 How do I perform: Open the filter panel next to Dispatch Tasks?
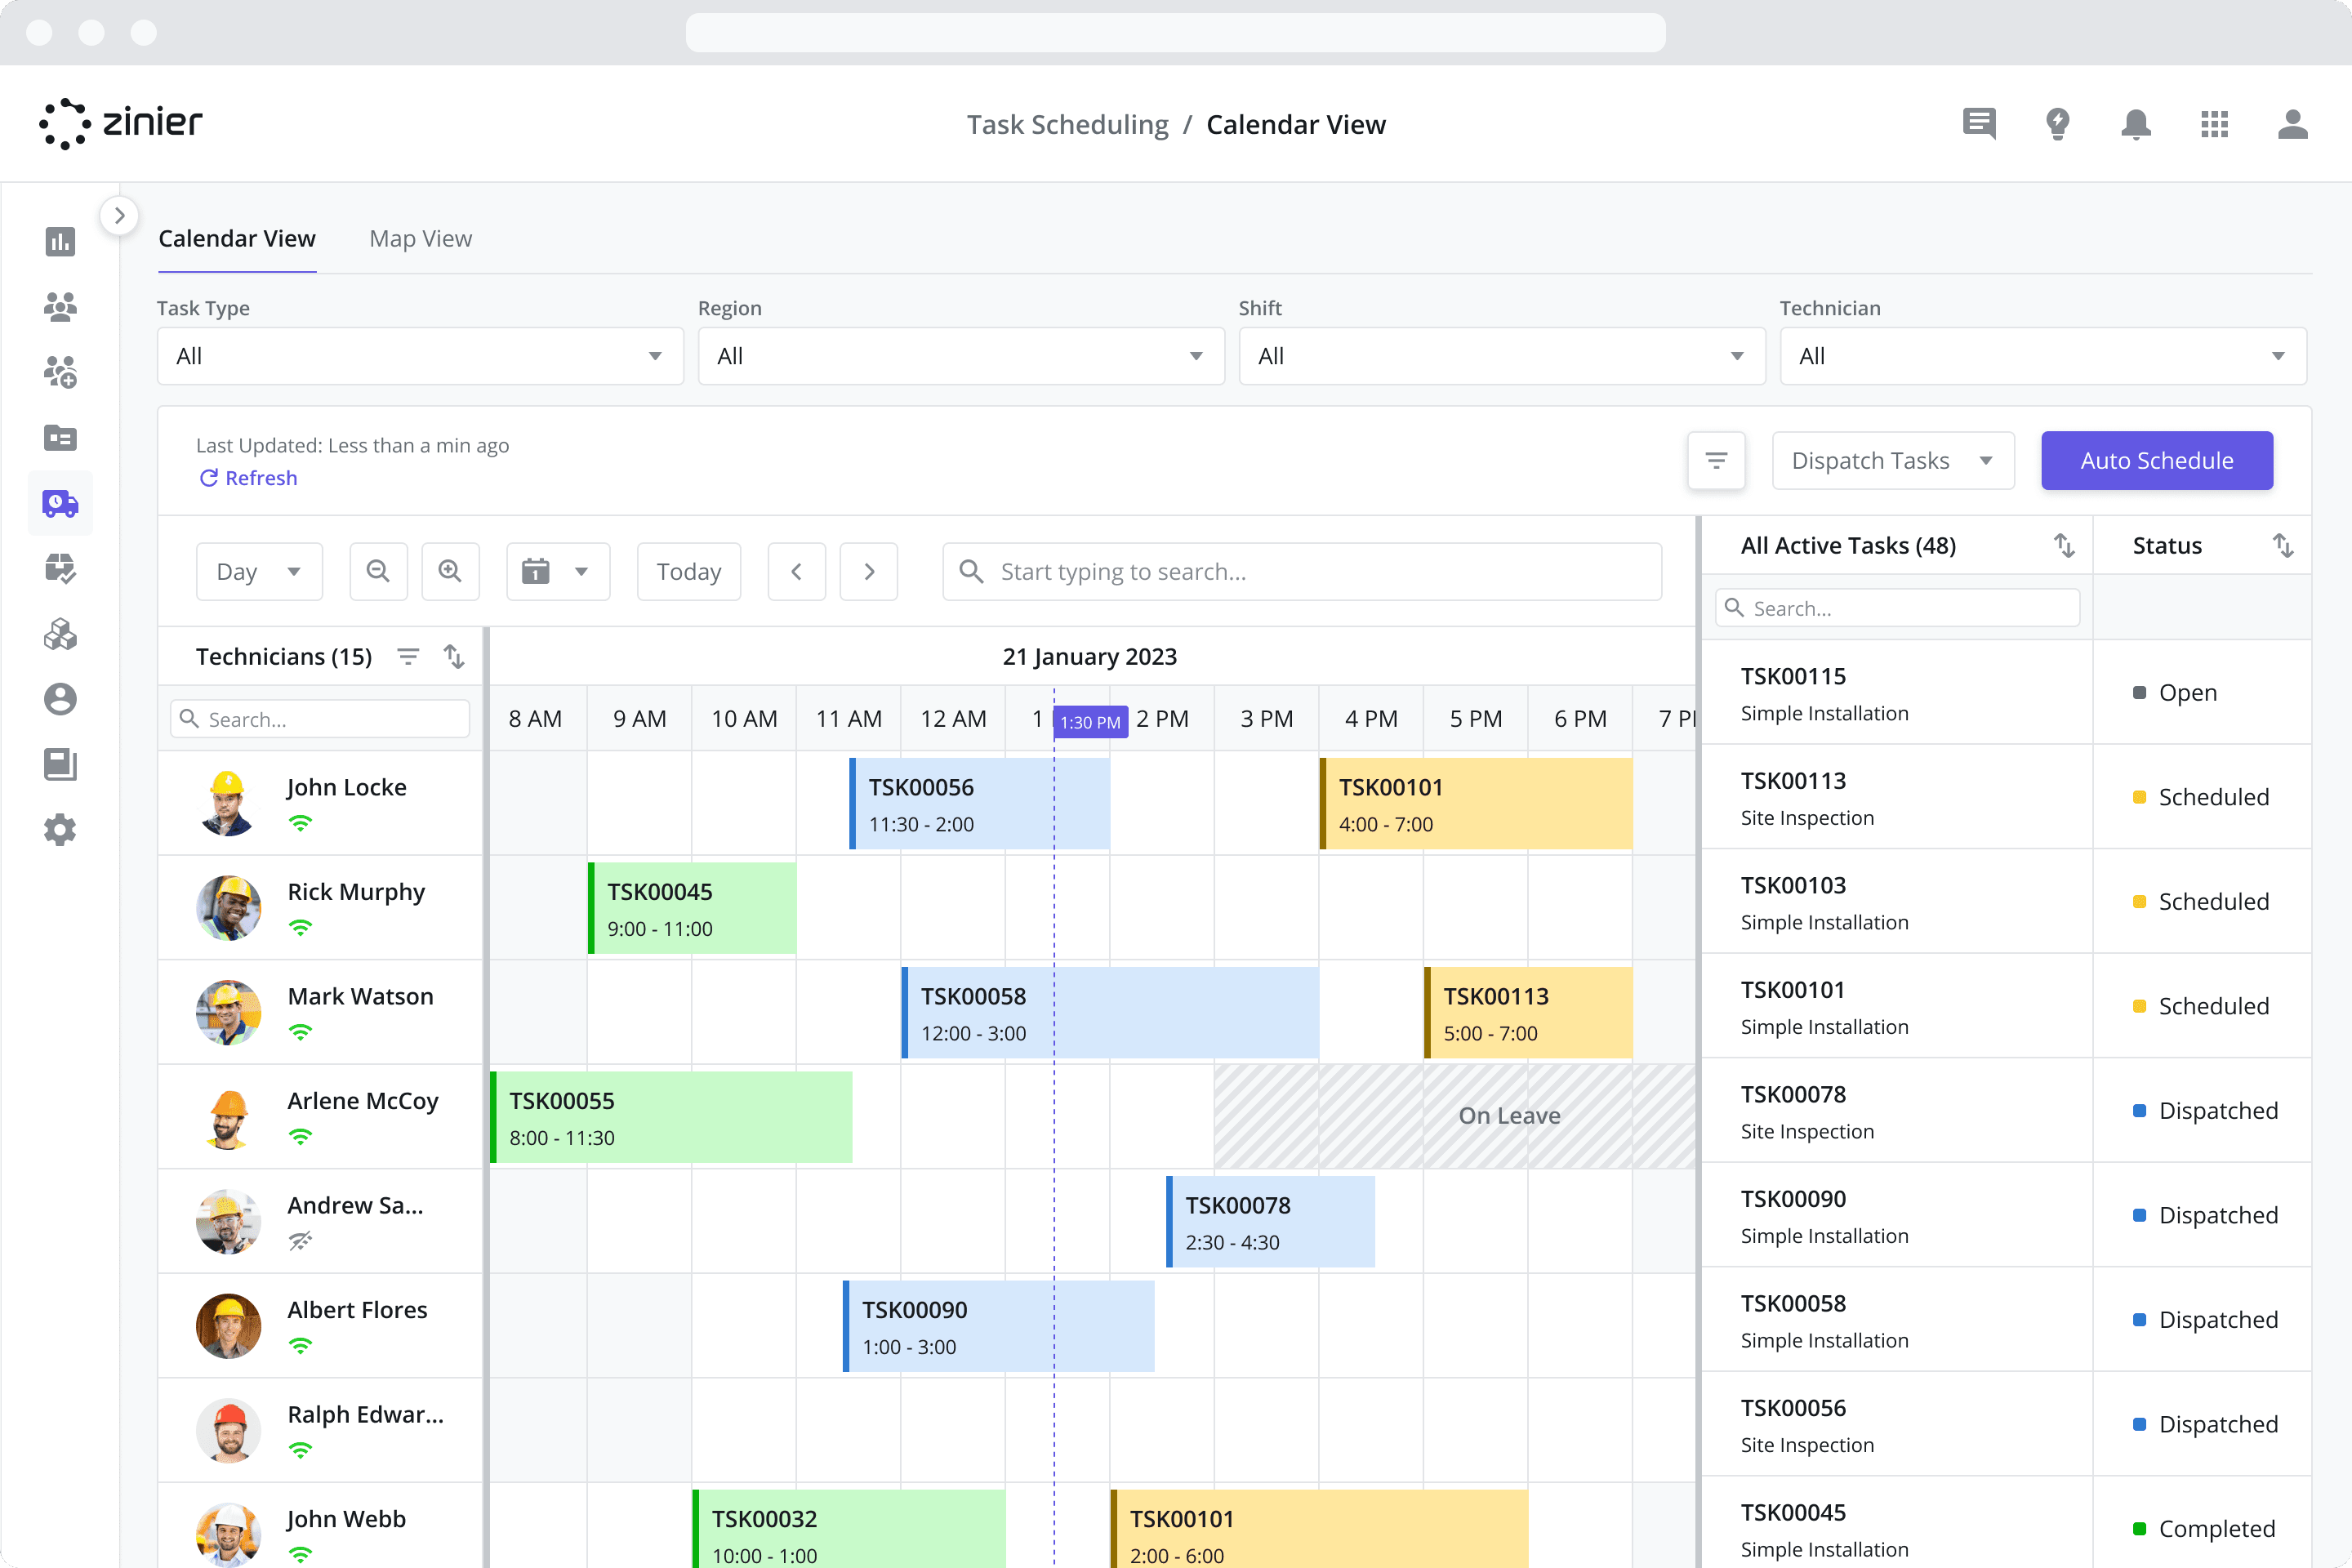coord(1716,460)
